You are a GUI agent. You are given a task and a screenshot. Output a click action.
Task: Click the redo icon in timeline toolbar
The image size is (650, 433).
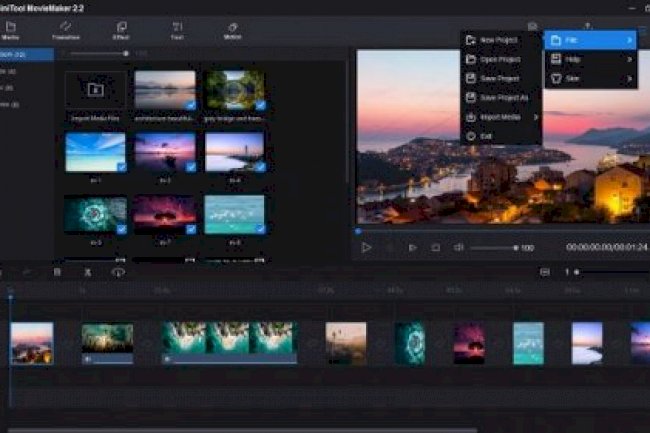click(27, 272)
